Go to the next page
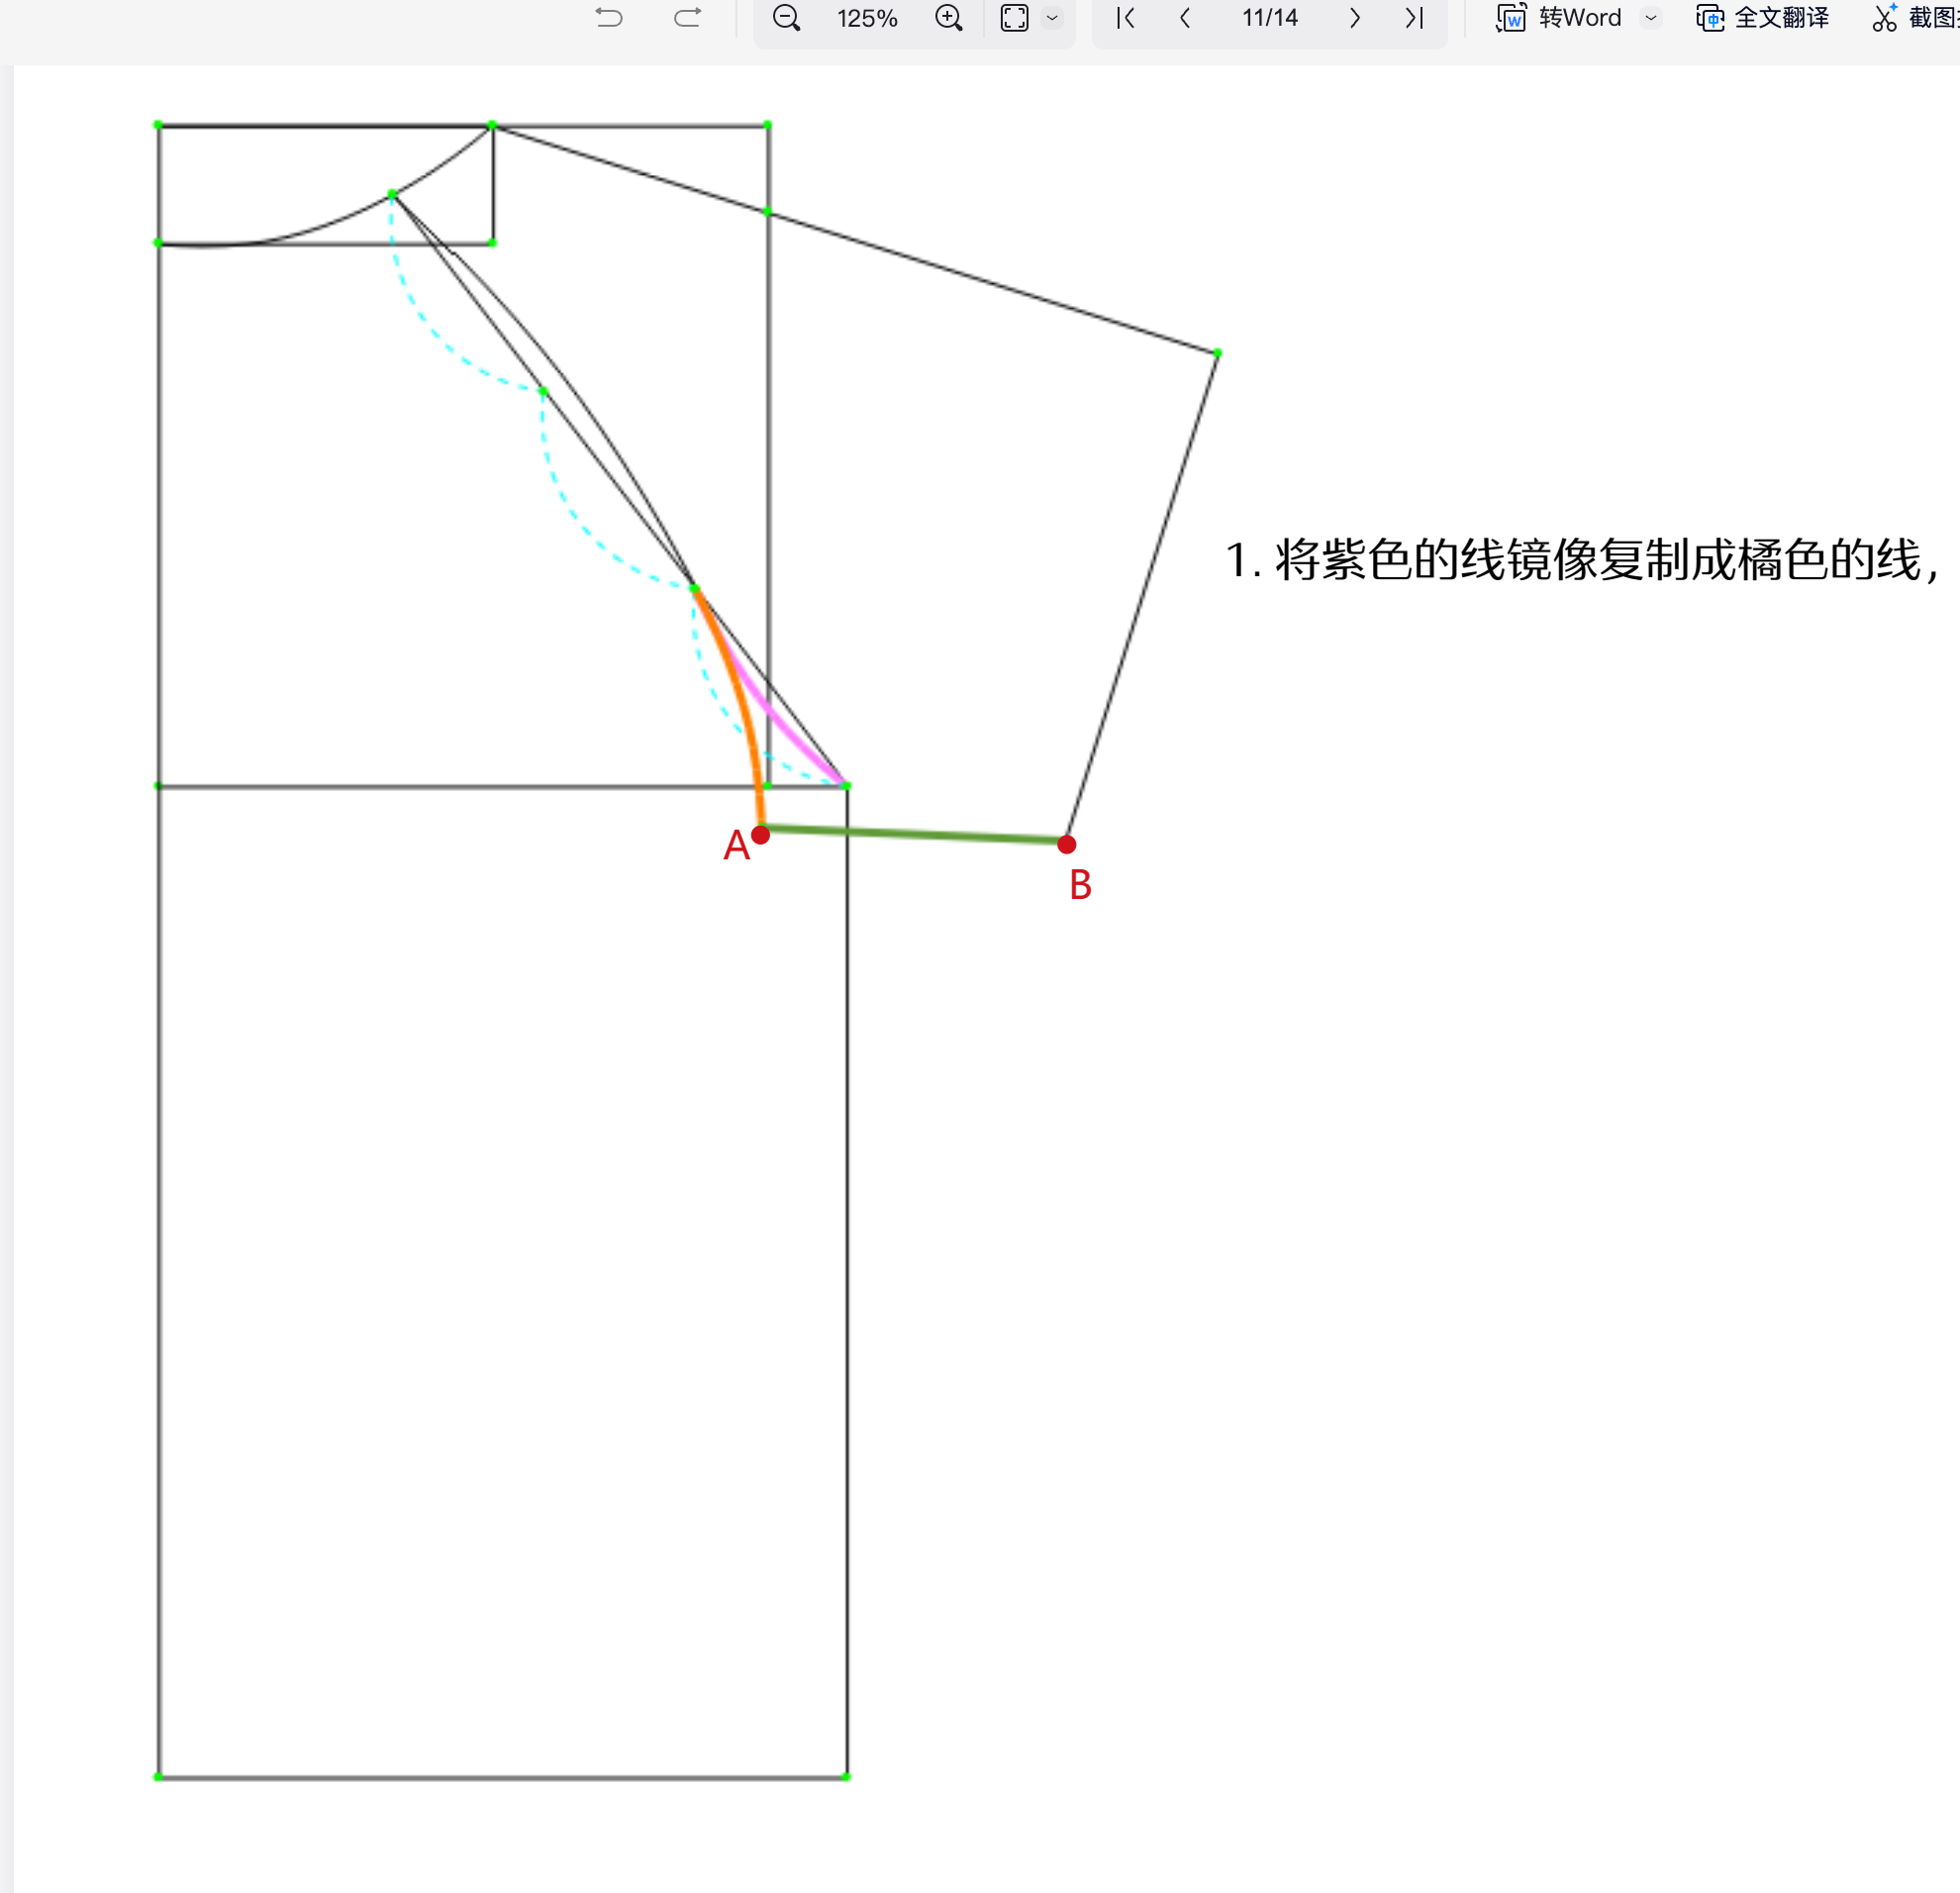 click(x=1354, y=17)
